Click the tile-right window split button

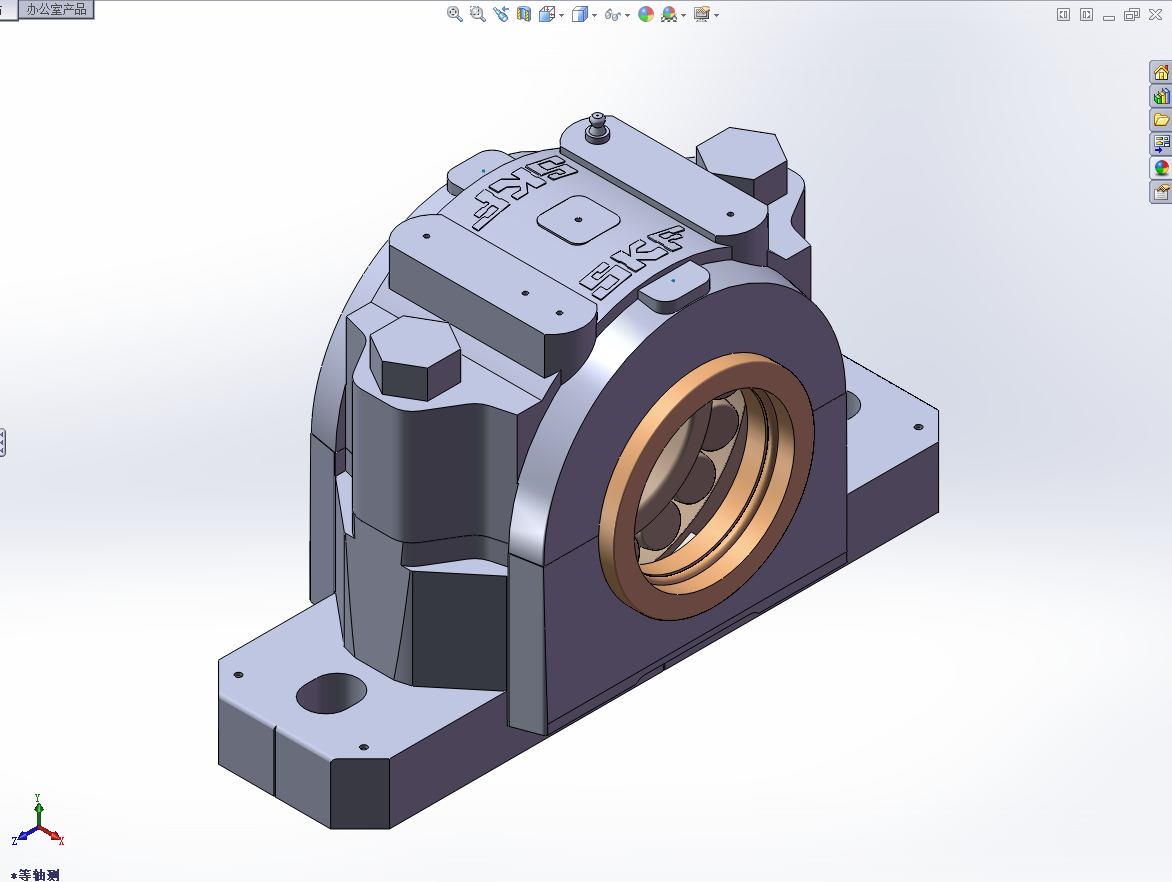[1087, 14]
